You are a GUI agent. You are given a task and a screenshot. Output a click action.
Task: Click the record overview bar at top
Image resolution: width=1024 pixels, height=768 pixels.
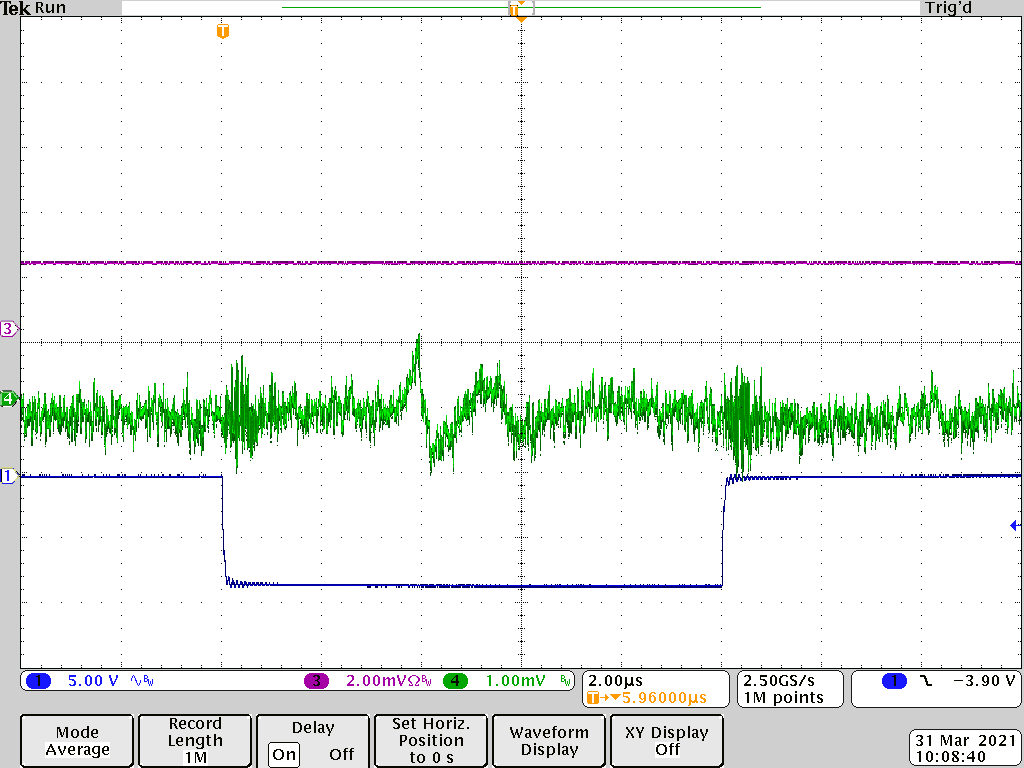[x=519, y=8]
